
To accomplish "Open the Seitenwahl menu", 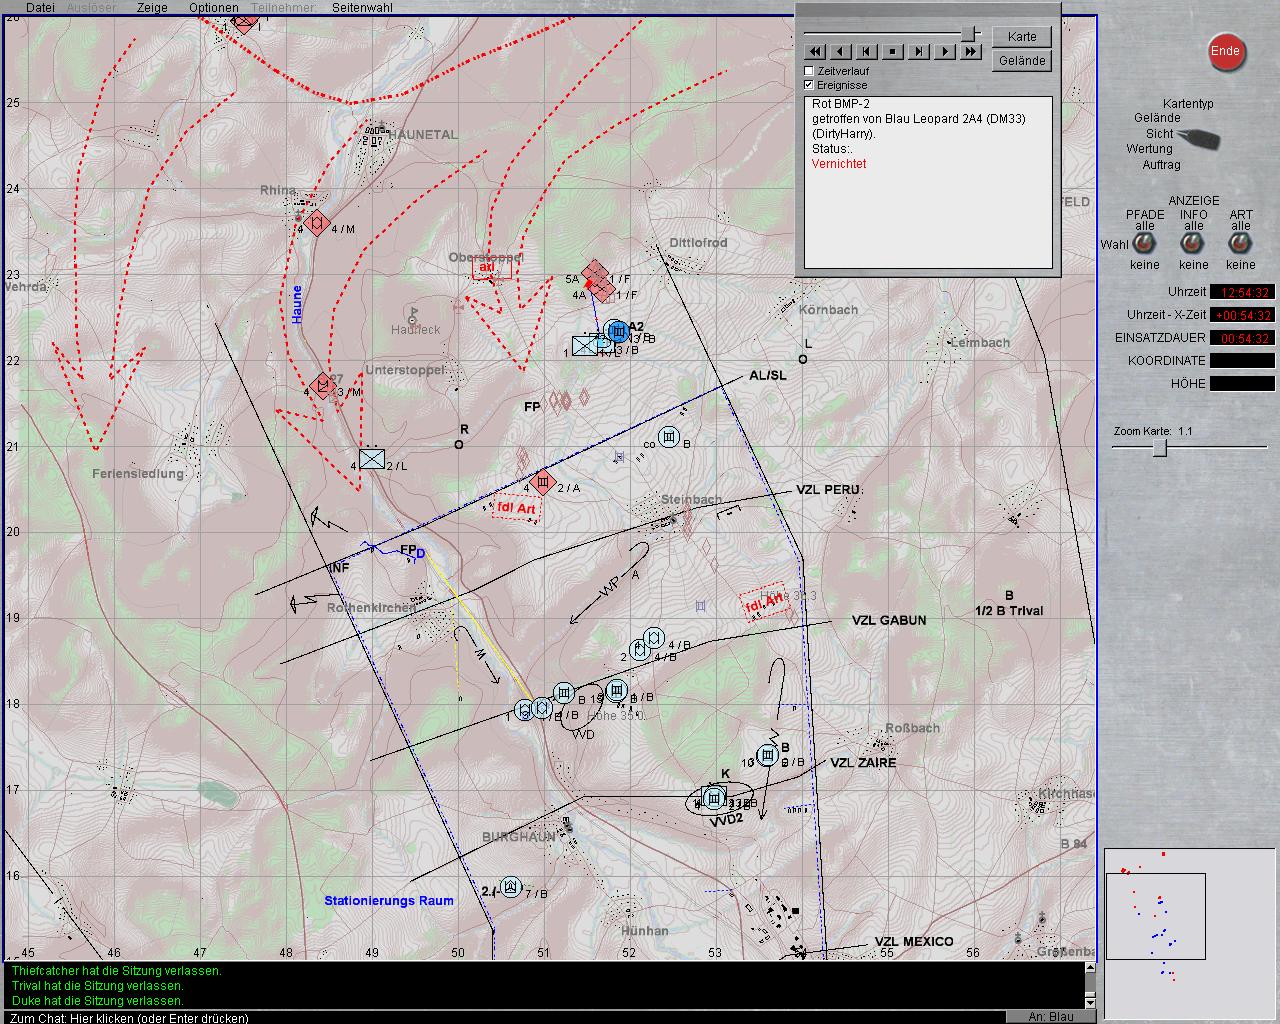I will point(362,7).
